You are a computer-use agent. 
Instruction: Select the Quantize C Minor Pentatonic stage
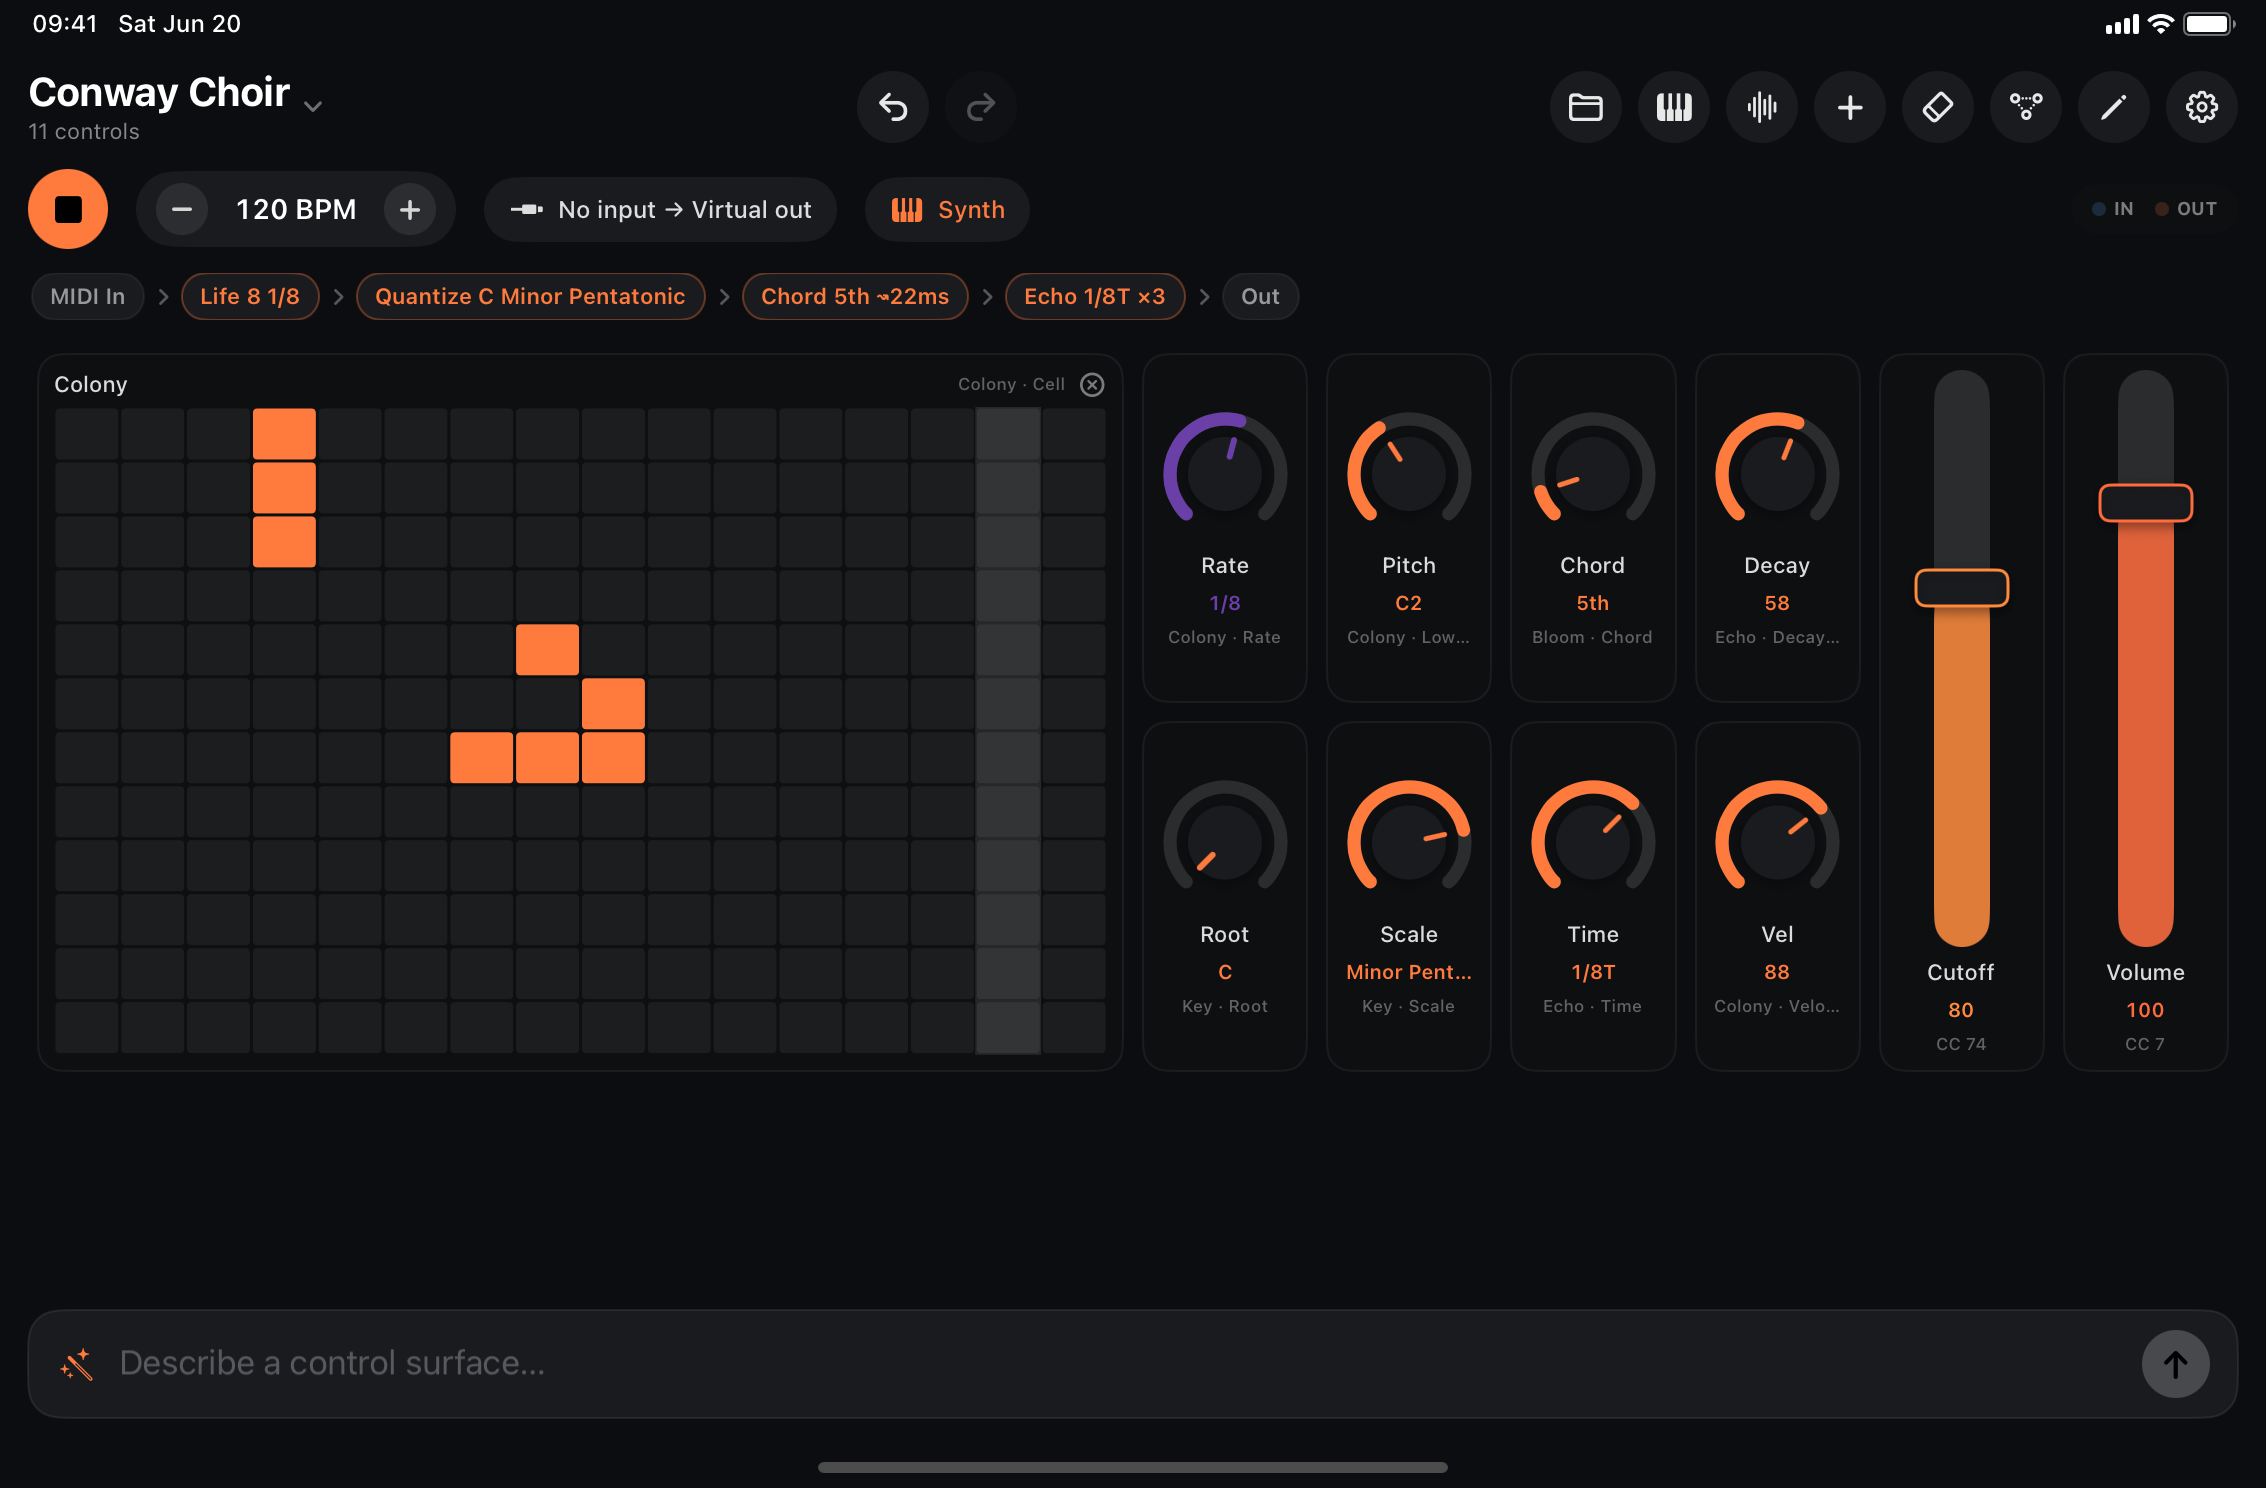(530, 296)
